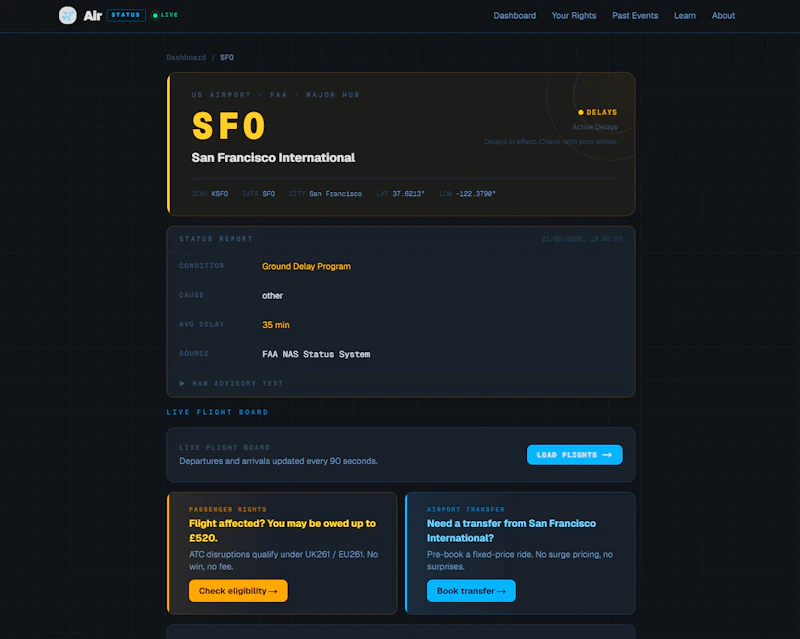Image resolution: width=800 pixels, height=639 pixels.
Task: Click the Check eligibility button
Action: [x=238, y=591]
